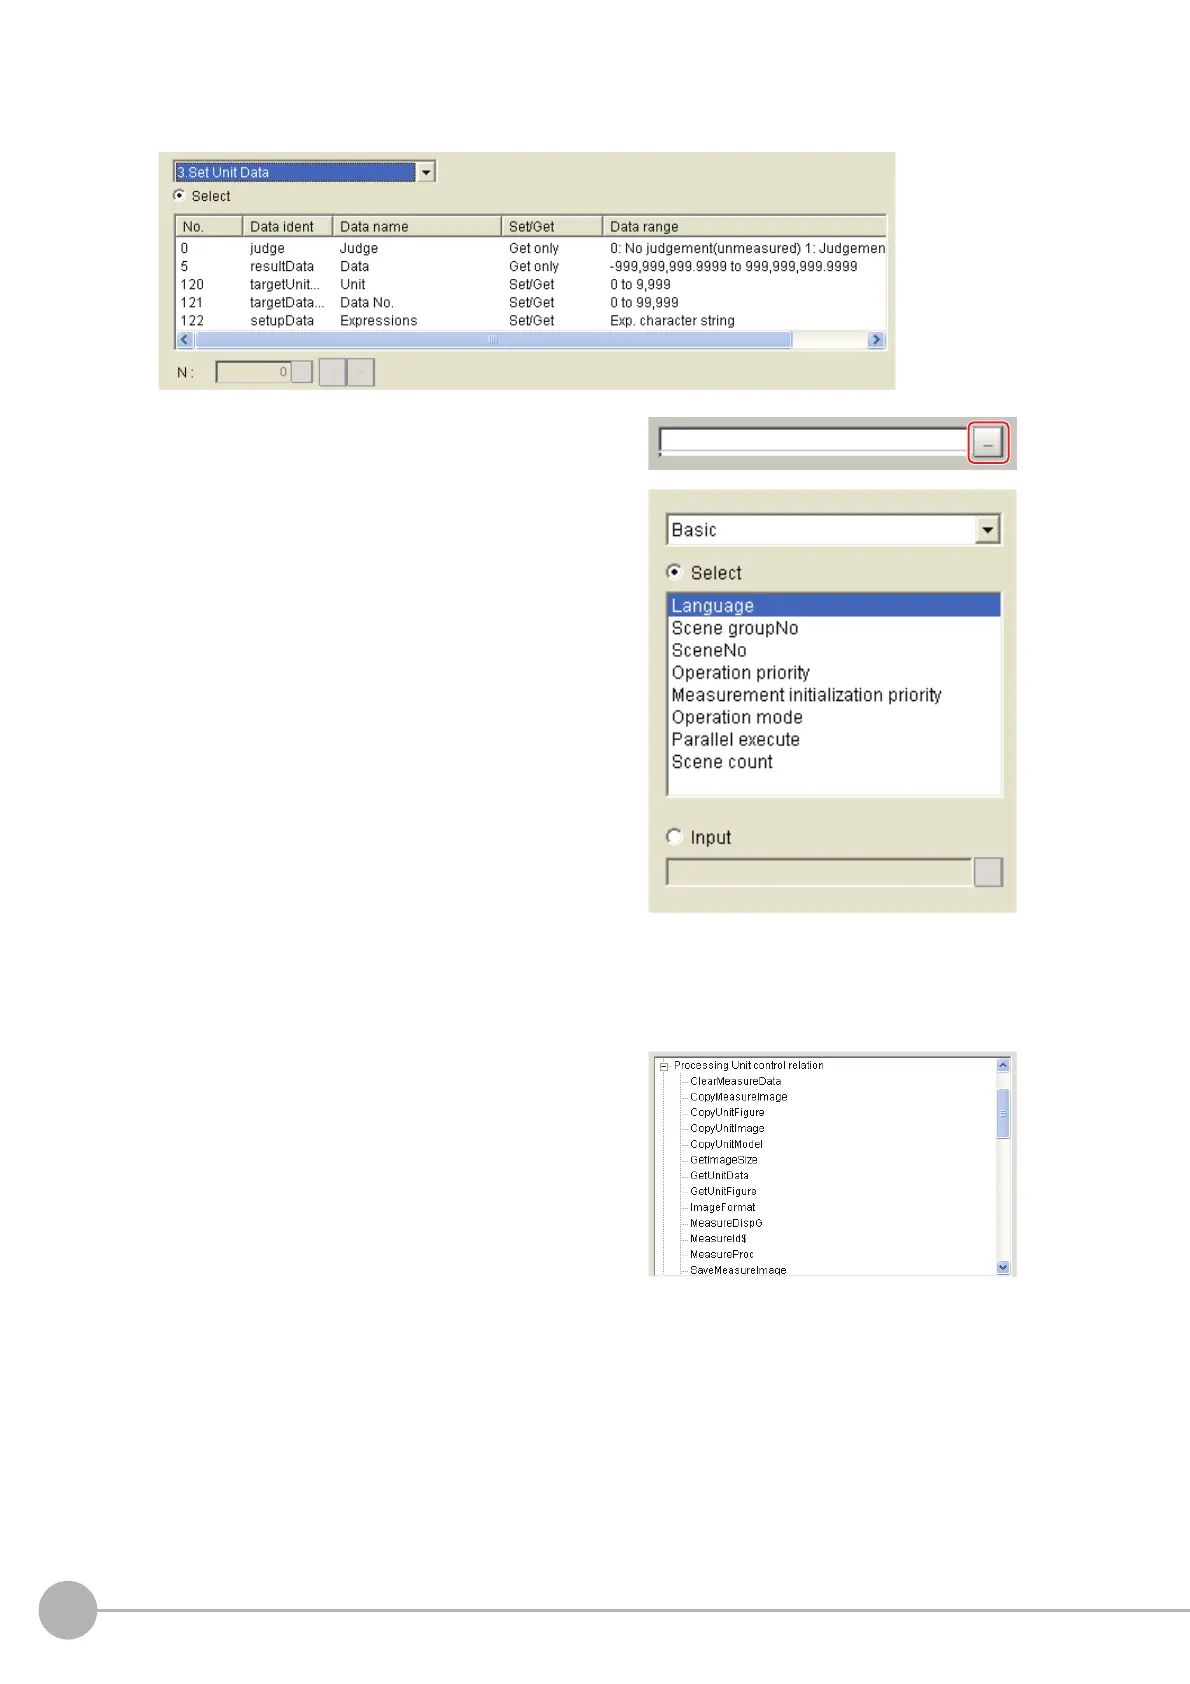Select 'Parallel execute' in the list
Viewport: 1190px width, 1684px height.
(833, 739)
